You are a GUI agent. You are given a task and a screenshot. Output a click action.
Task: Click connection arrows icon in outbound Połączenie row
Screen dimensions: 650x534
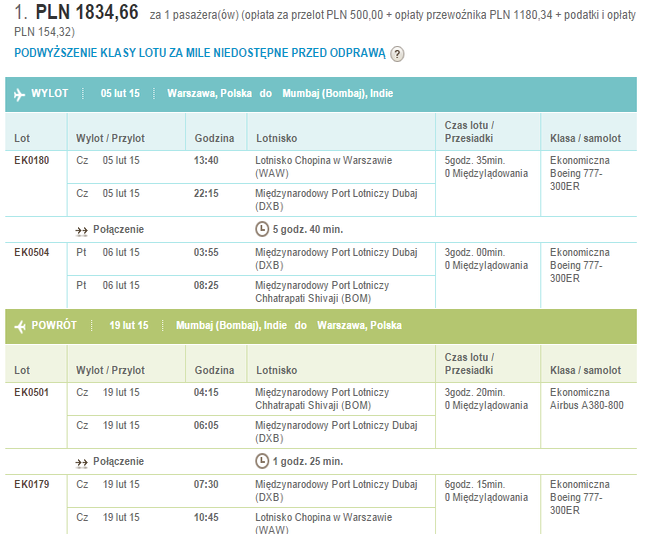point(82,231)
